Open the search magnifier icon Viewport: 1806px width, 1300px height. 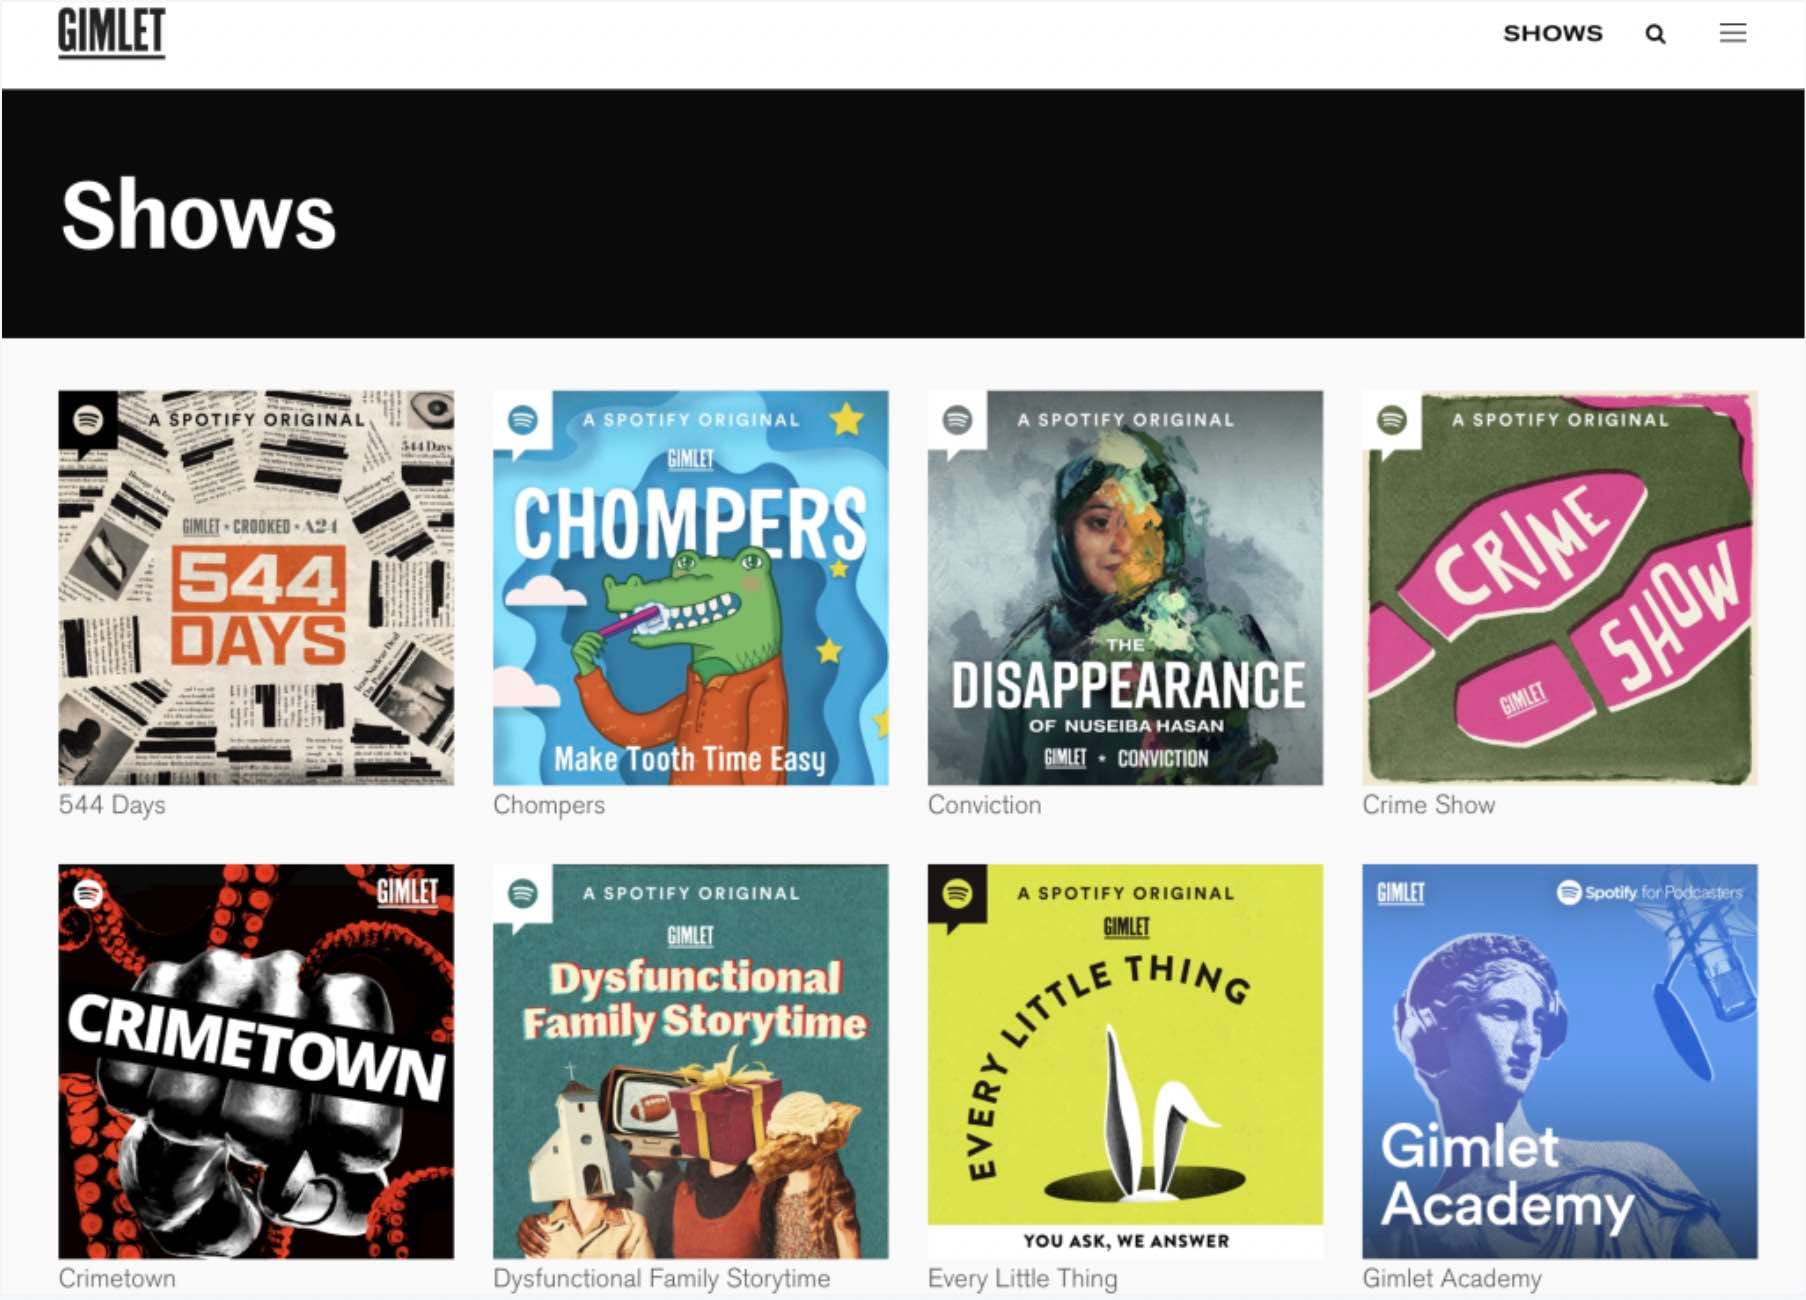[x=1656, y=33]
